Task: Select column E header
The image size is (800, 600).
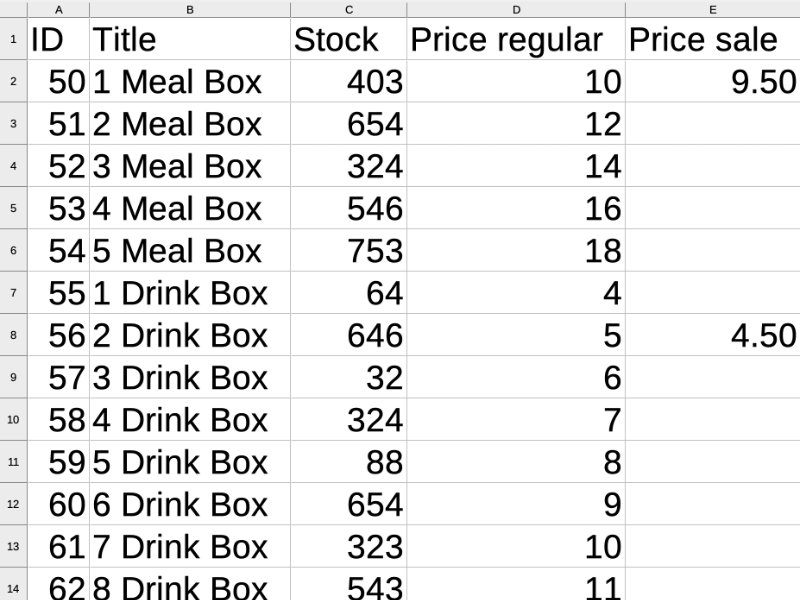Action: click(713, 9)
